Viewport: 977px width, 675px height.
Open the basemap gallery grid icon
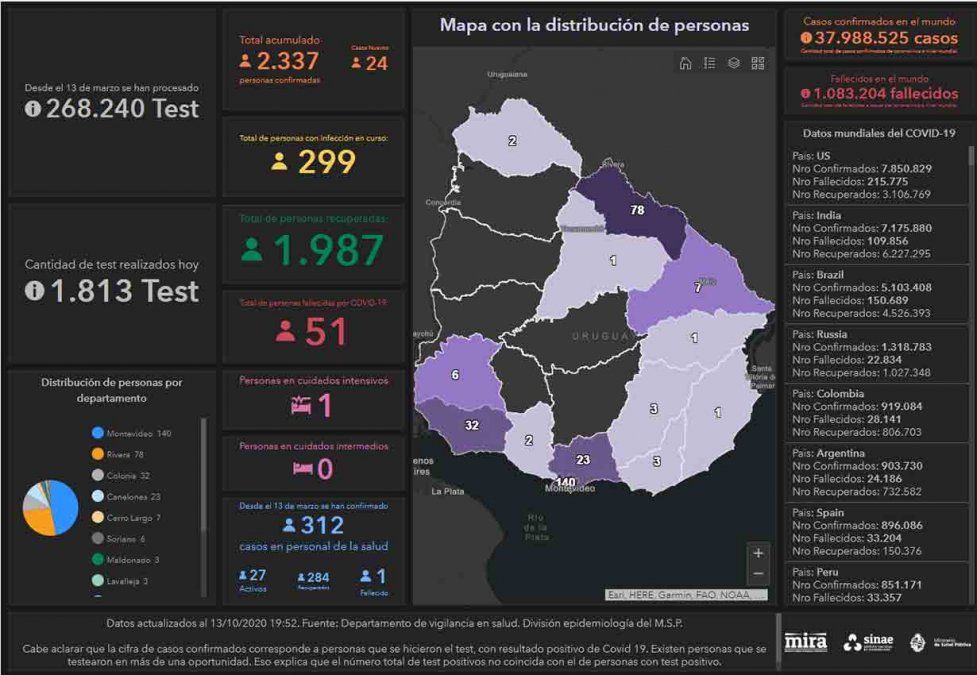point(758,63)
